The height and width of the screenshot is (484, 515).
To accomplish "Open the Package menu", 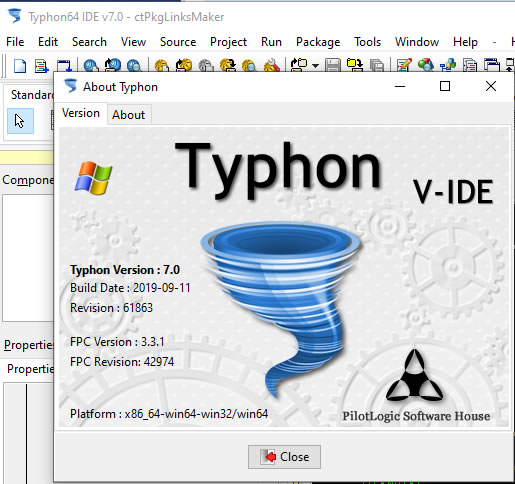I will point(318,42).
